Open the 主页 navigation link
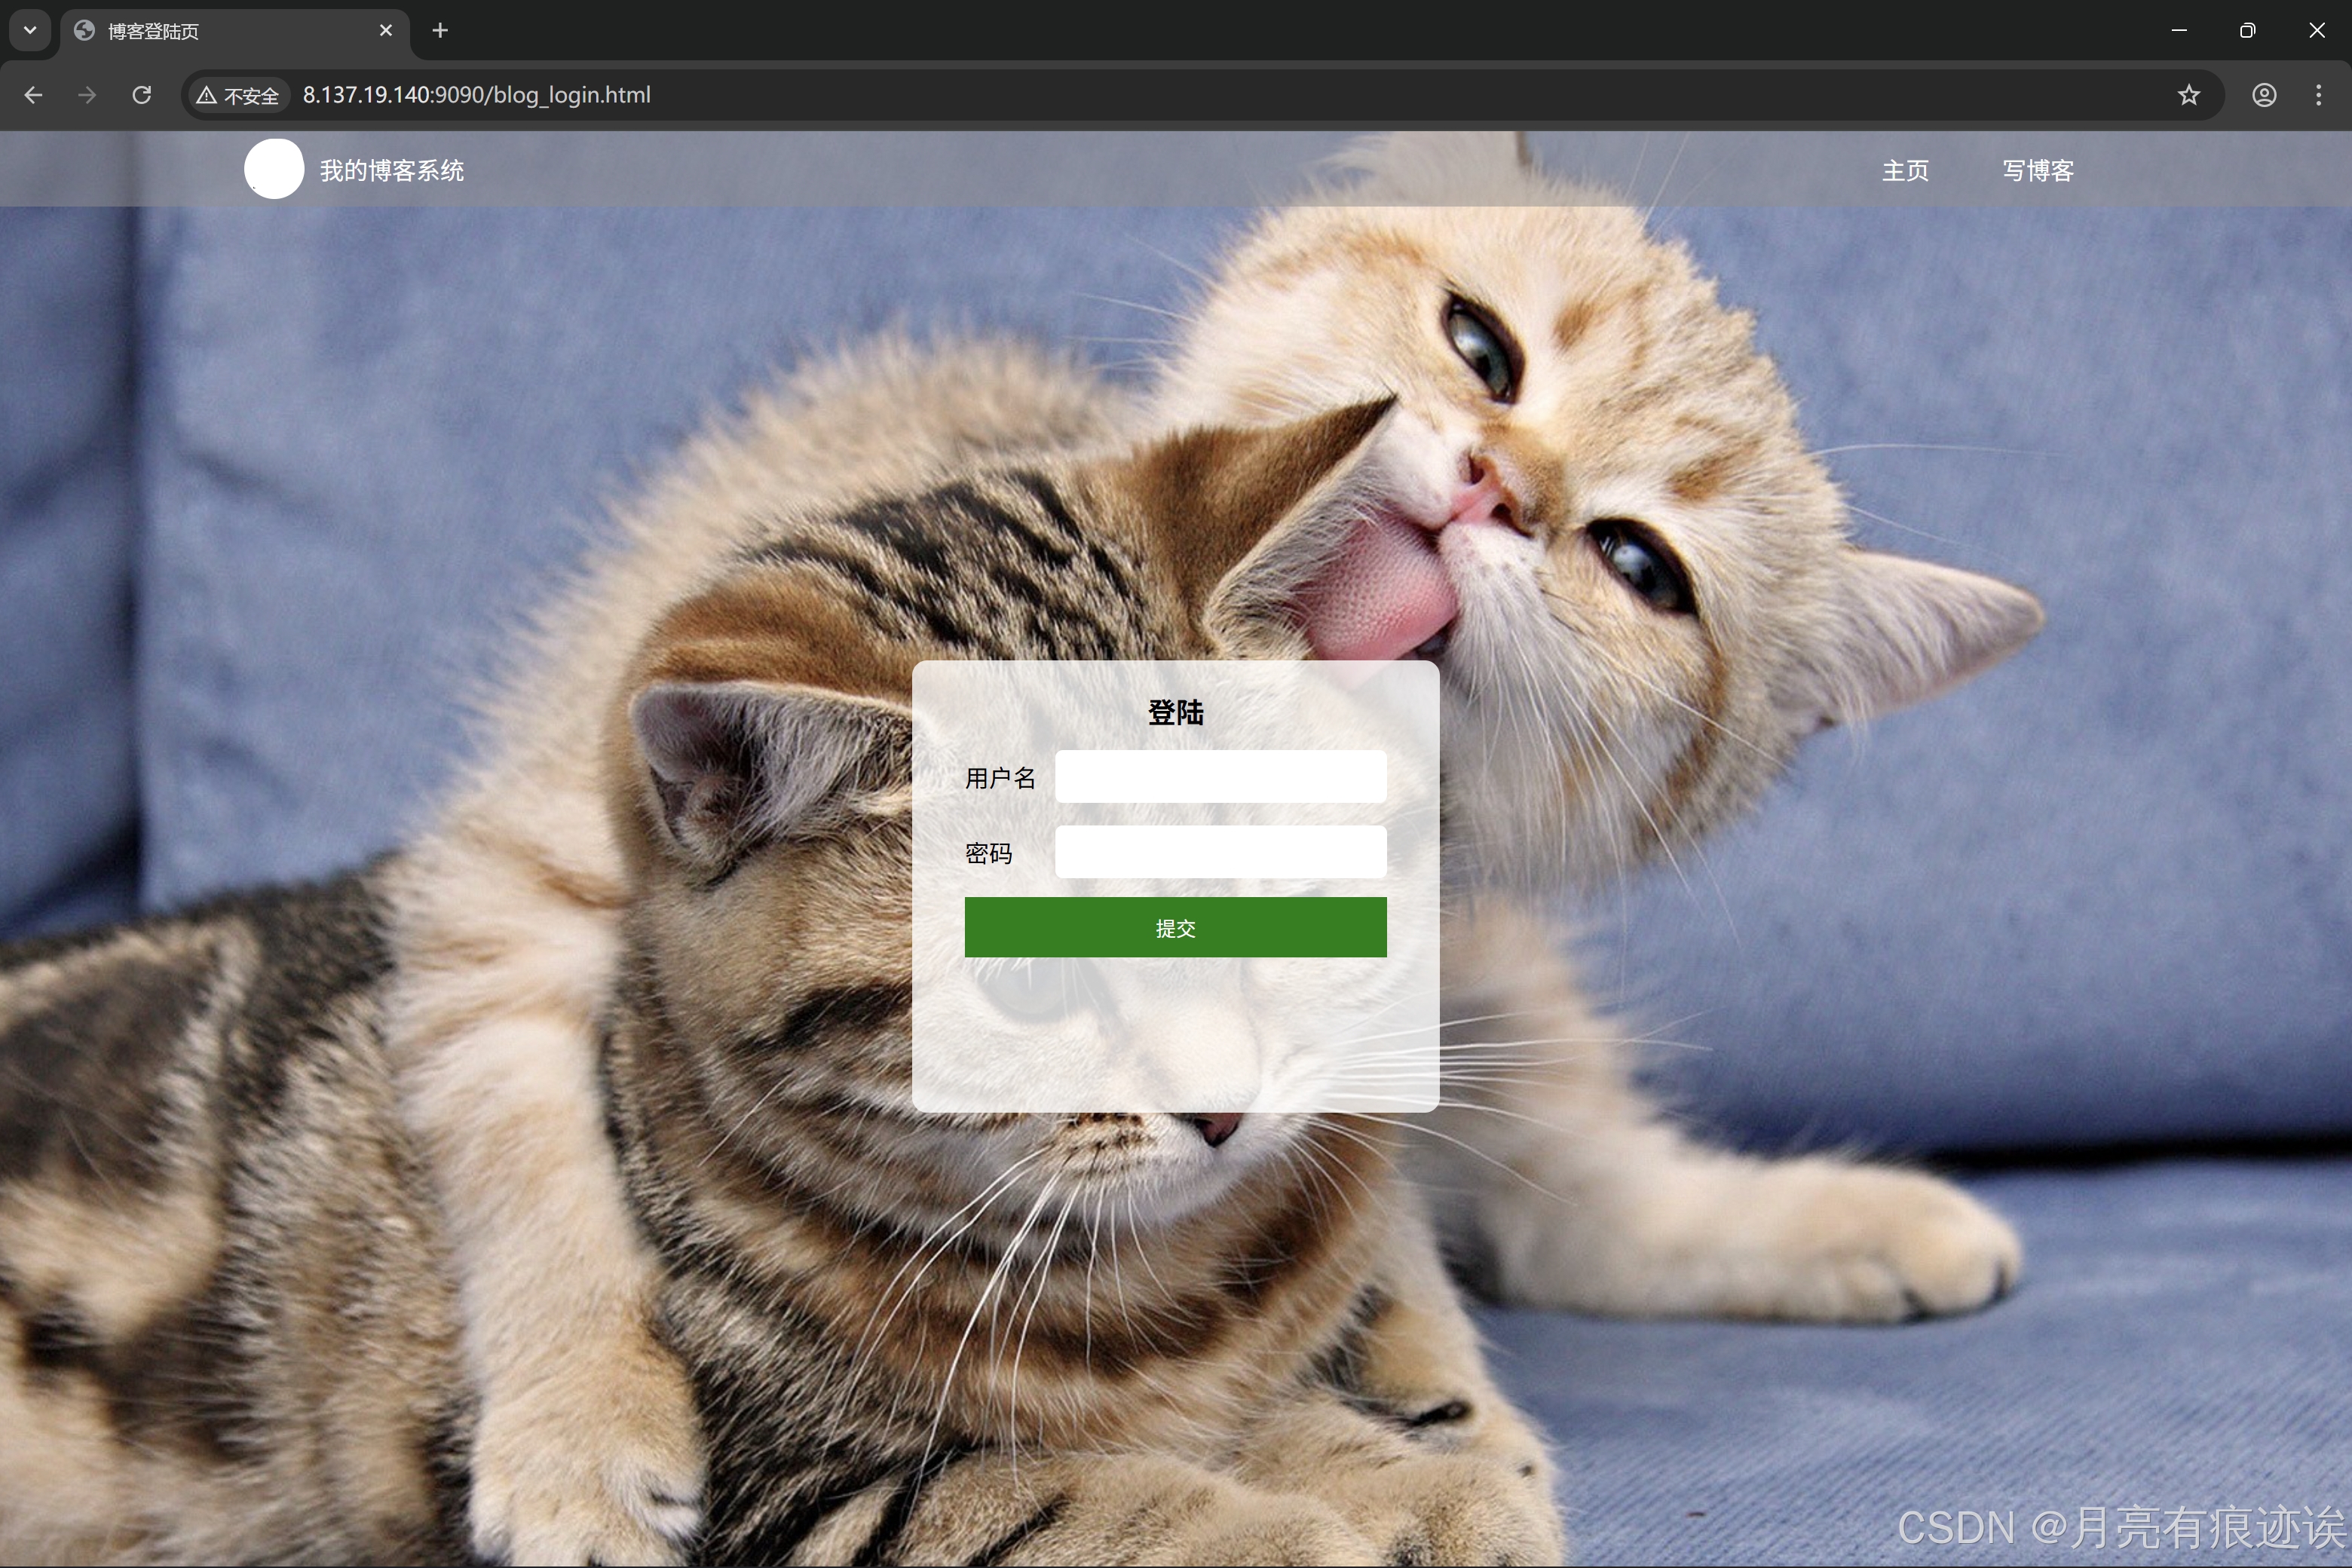2352x1568 pixels. pyautogui.click(x=1905, y=171)
